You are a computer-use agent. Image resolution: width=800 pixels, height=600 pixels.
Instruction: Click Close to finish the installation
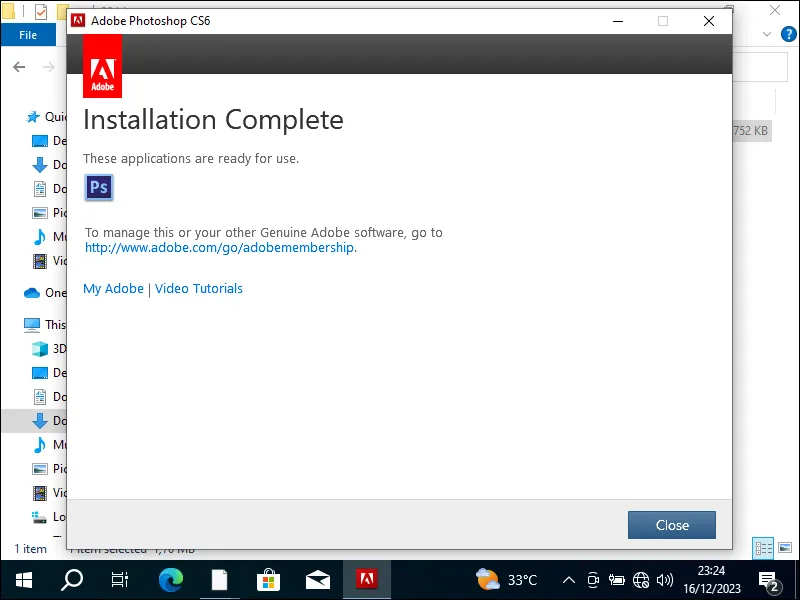(x=671, y=525)
